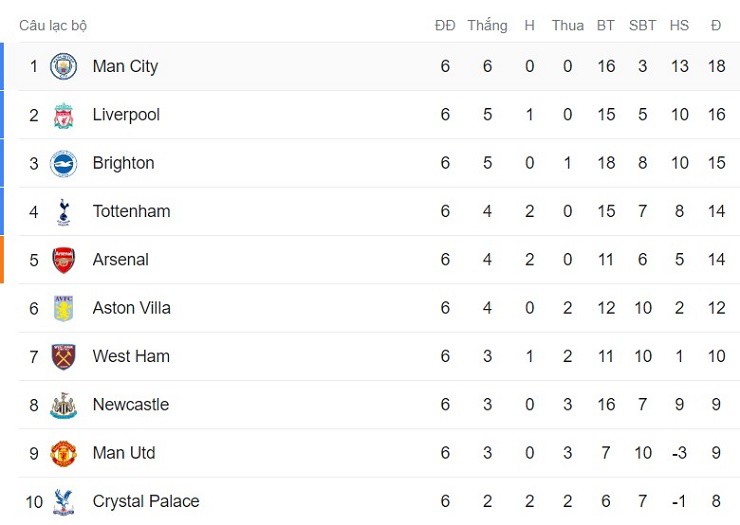This screenshot has height=525, width=740.
Task: Click the Crystal Palace club crest
Action: coord(63,501)
